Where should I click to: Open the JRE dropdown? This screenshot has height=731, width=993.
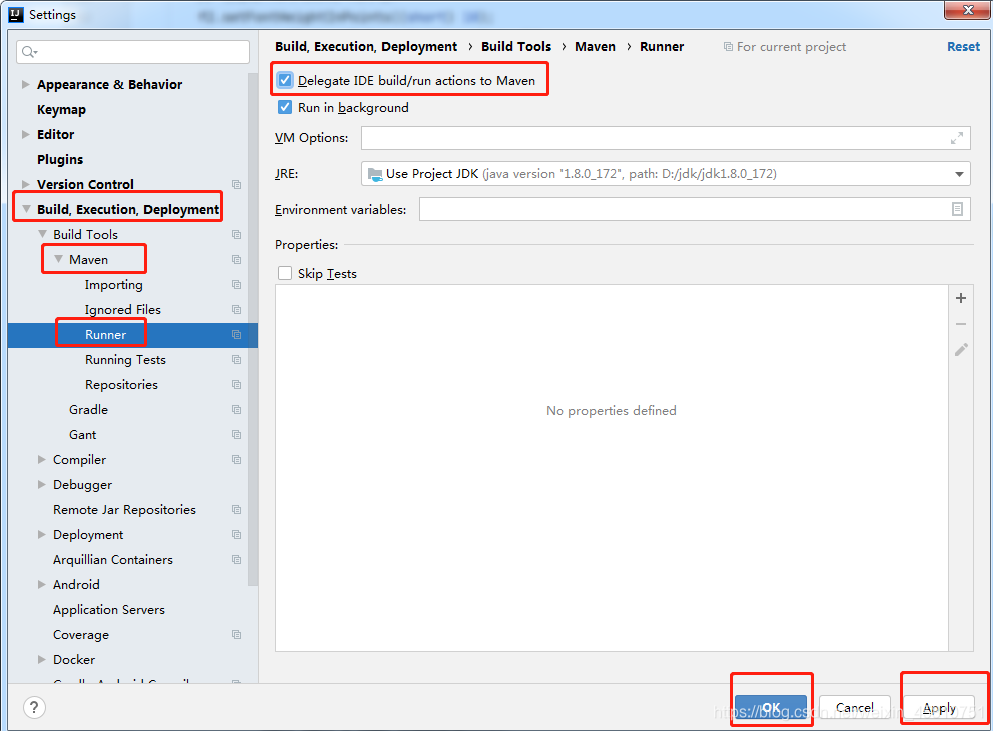[x=959, y=174]
